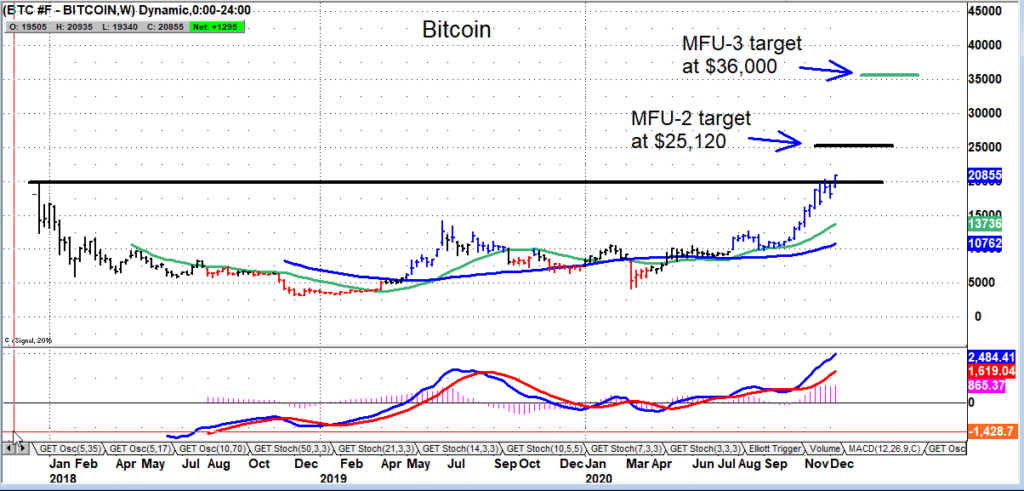
Task: Switch to the Elliott Trigger tab
Action: tap(777, 449)
